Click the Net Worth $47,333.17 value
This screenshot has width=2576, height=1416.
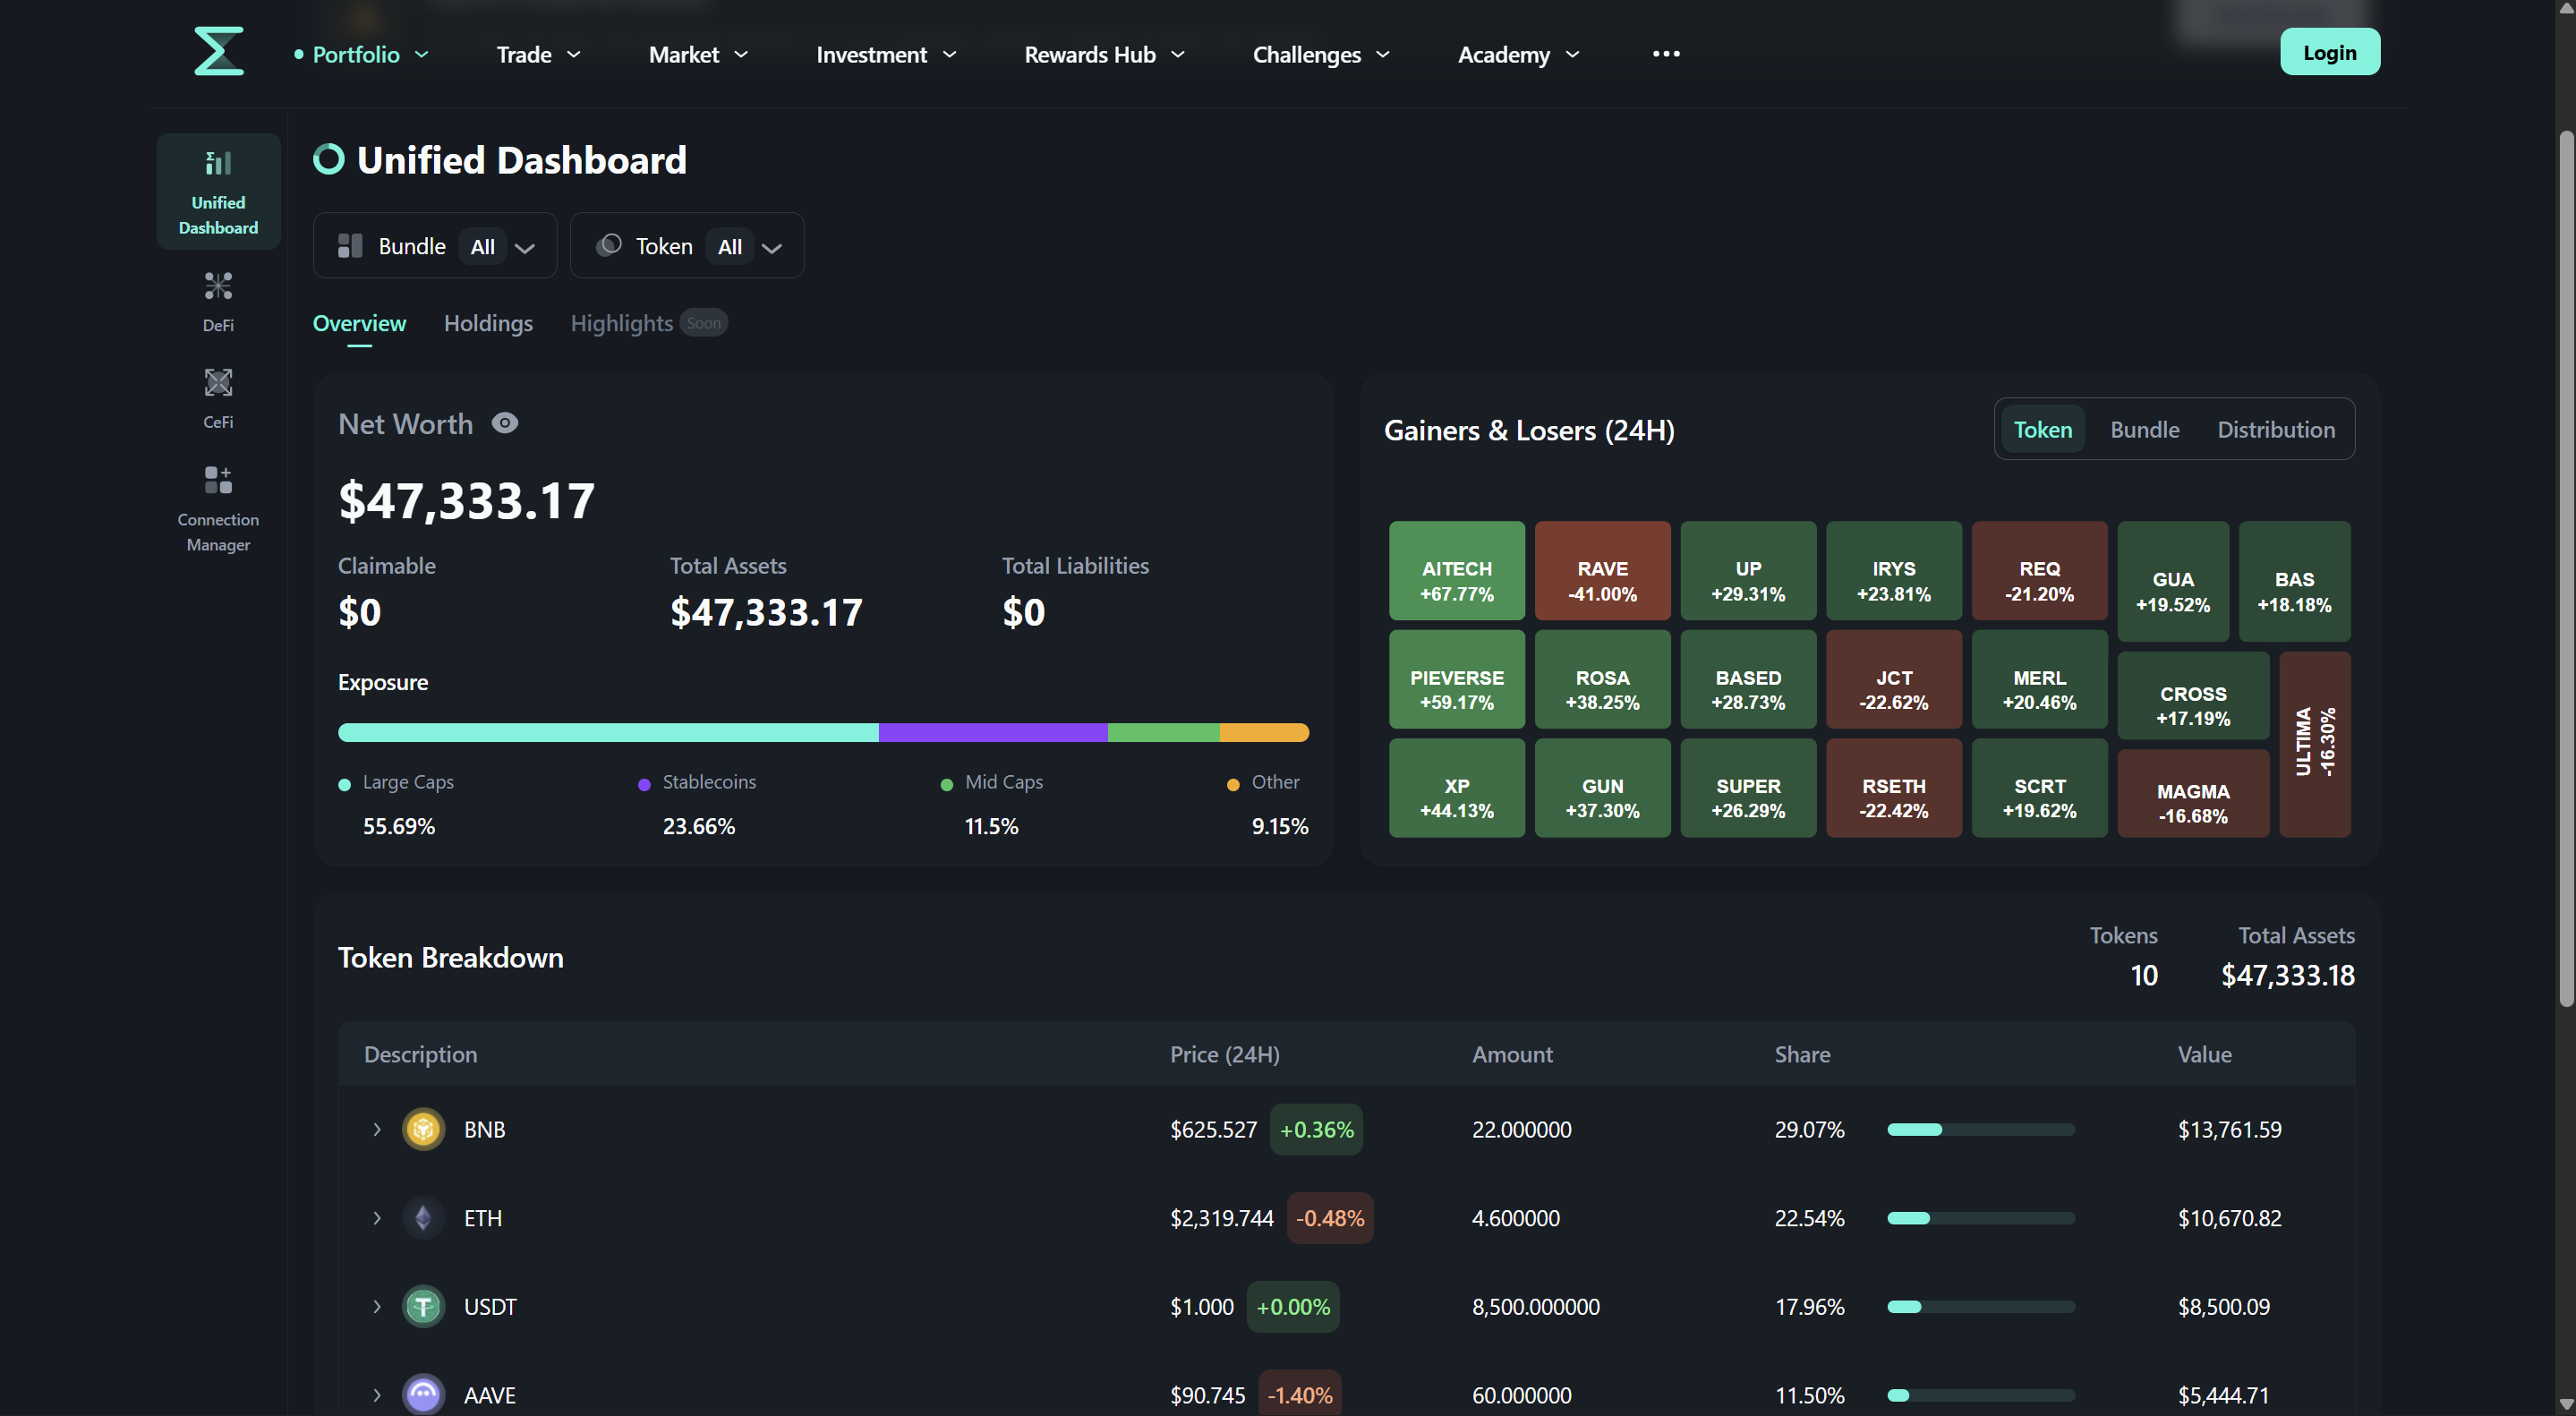(x=466, y=501)
